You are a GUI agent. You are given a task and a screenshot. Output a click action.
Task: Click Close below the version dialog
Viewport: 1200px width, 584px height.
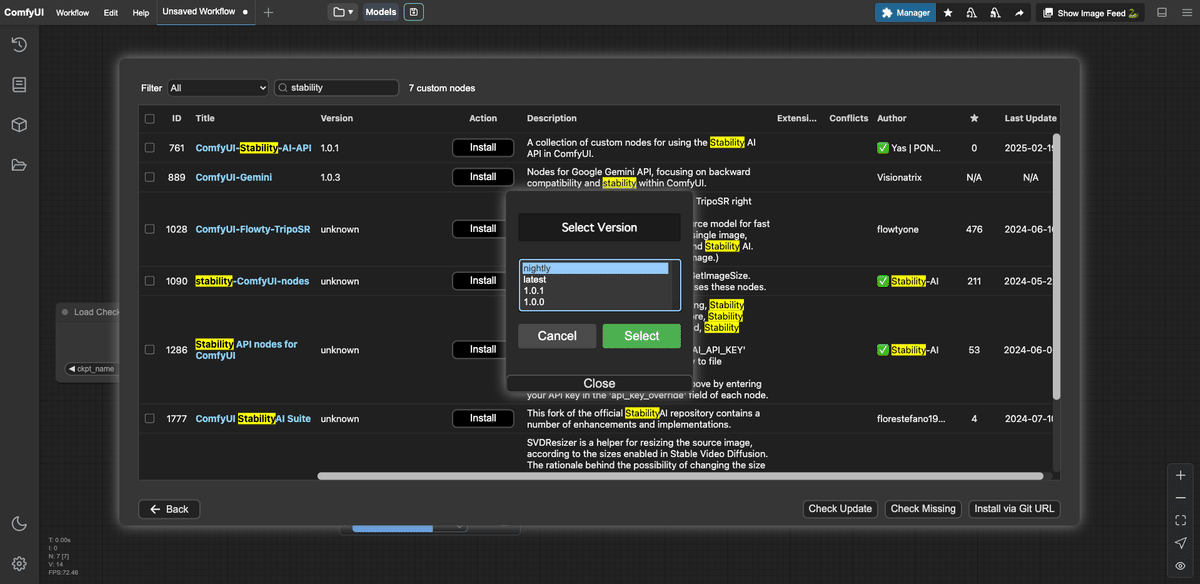click(x=600, y=383)
